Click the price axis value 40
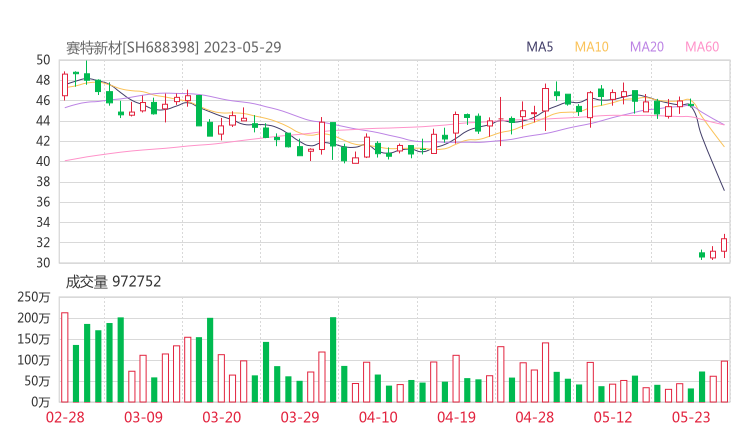Viewport: 740px width, 440px height. 43,161
